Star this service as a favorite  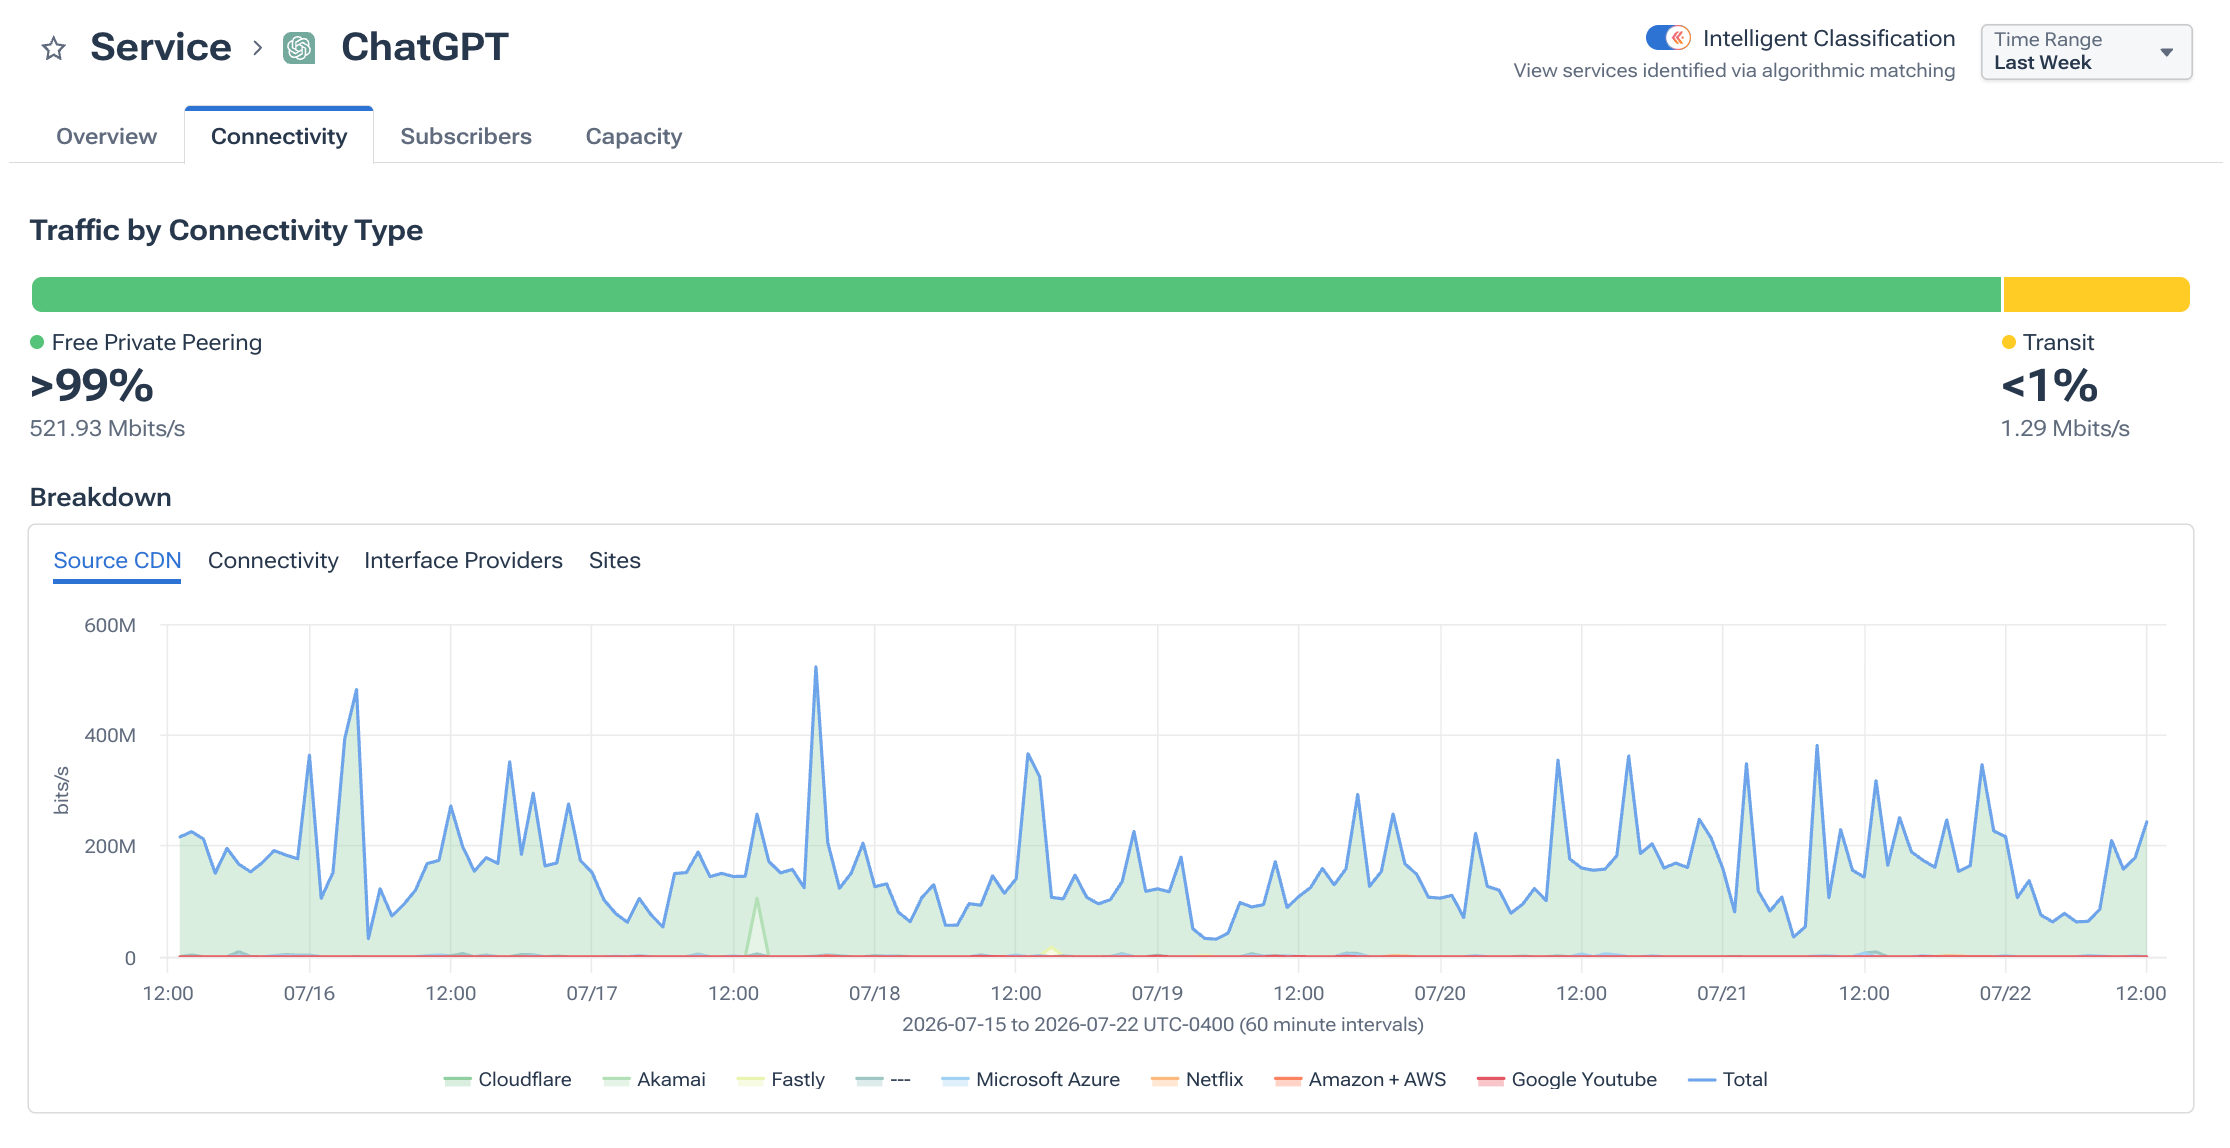tap(54, 48)
